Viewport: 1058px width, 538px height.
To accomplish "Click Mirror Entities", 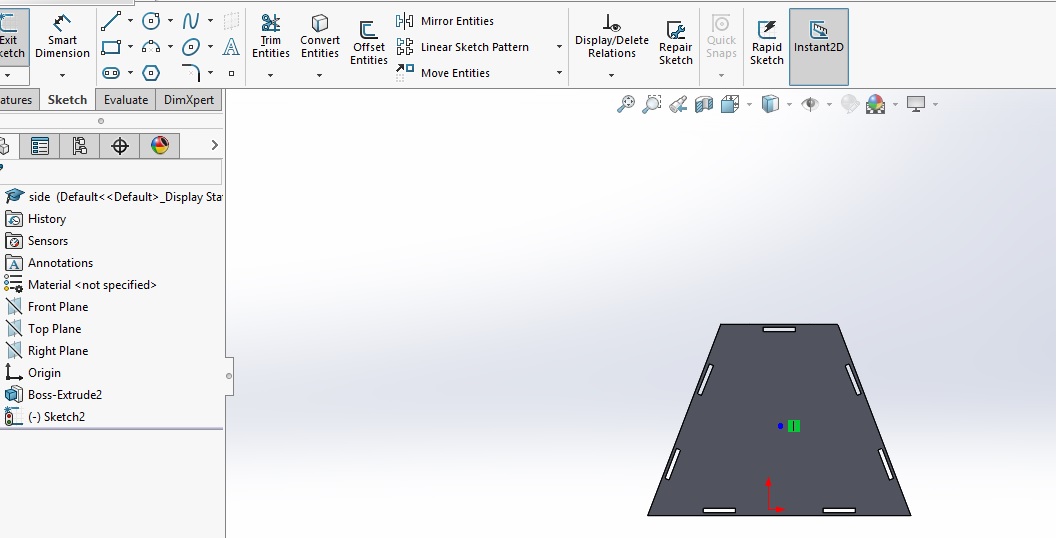I will (x=445, y=21).
